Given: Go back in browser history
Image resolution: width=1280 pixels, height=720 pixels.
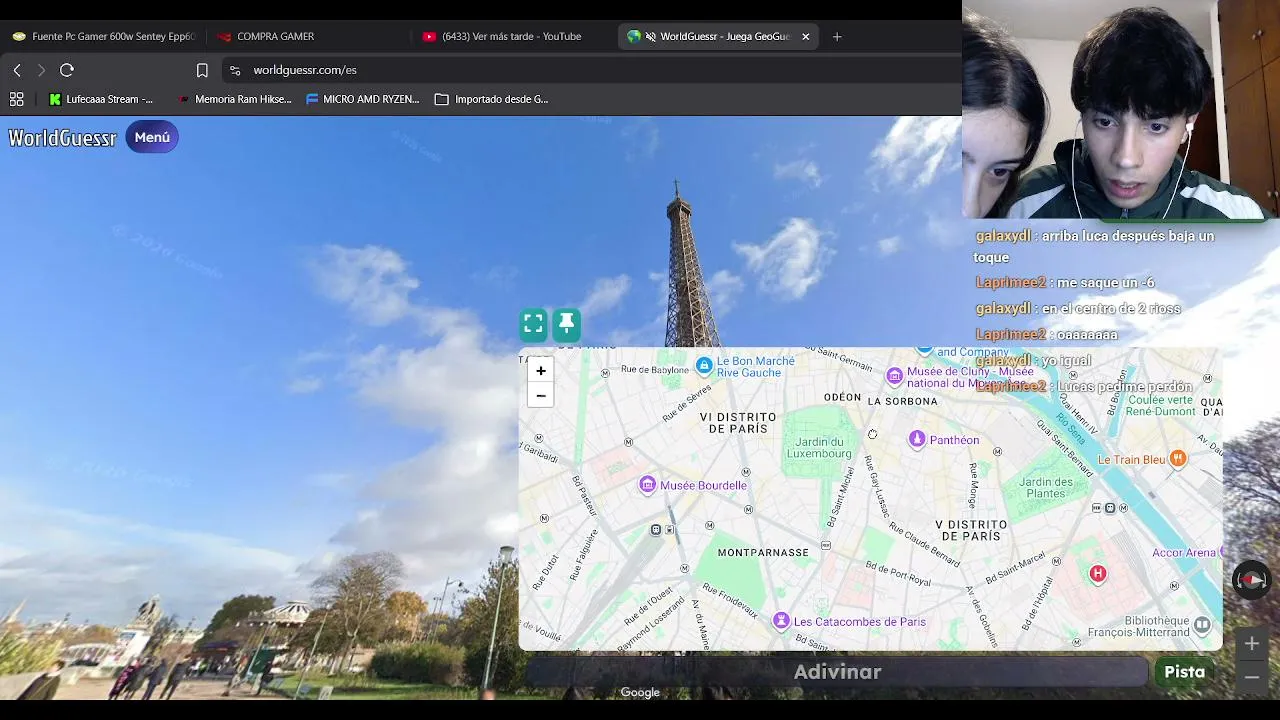Looking at the screenshot, I should click(x=17, y=70).
